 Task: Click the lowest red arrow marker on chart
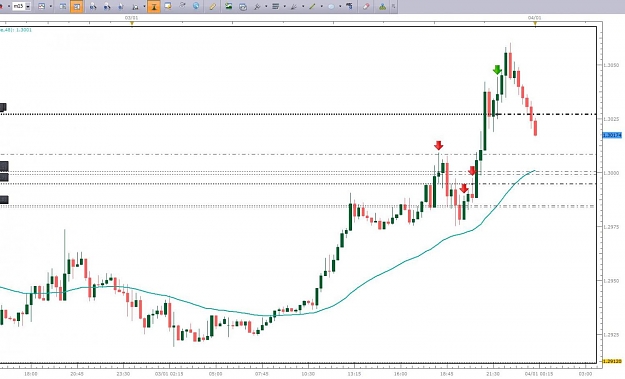tap(464, 188)
